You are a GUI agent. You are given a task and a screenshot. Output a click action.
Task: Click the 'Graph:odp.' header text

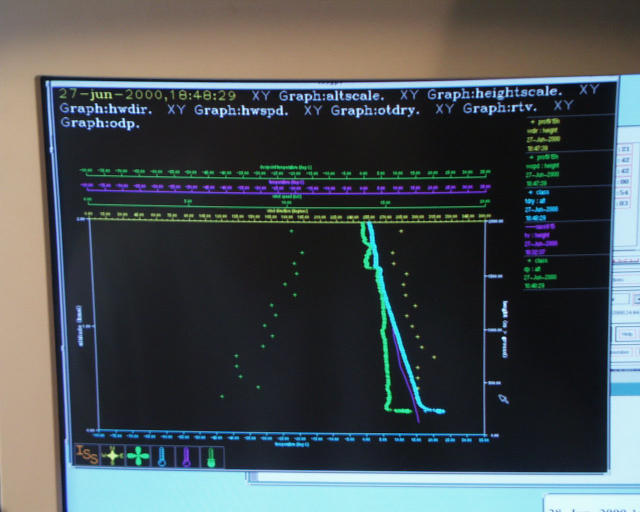[100, 123]
